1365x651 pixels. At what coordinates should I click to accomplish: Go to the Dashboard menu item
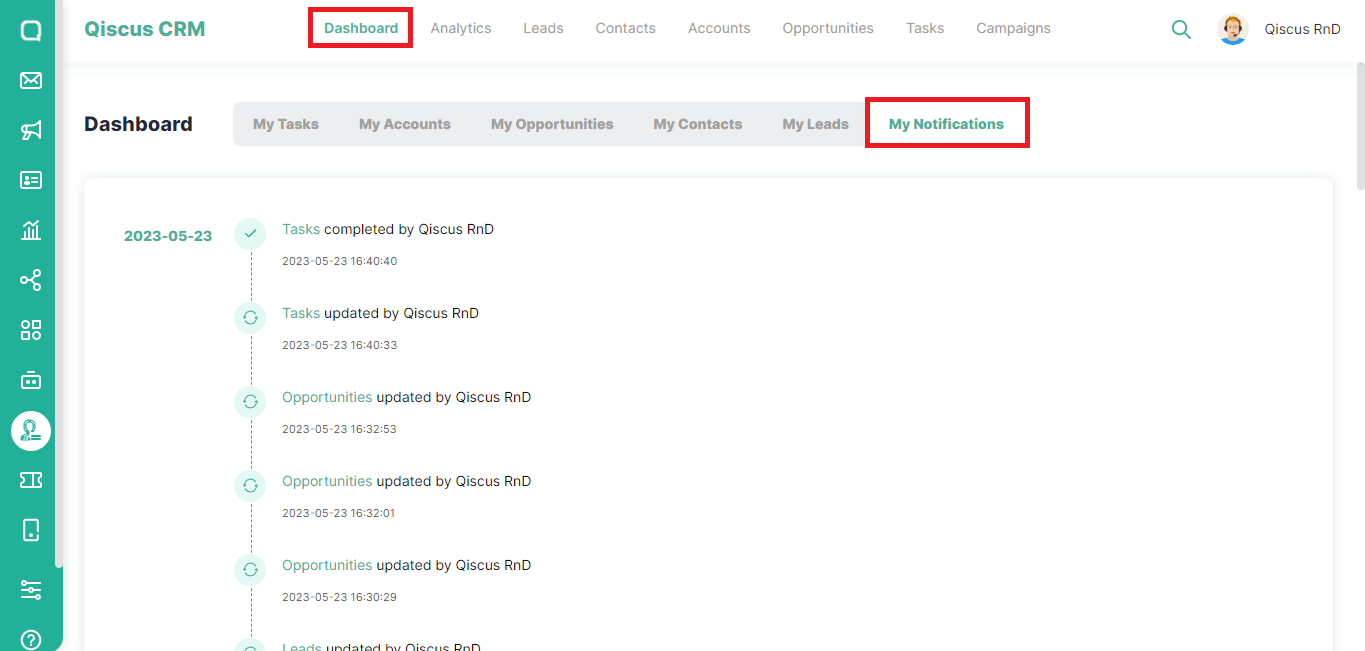click(361, 28)
